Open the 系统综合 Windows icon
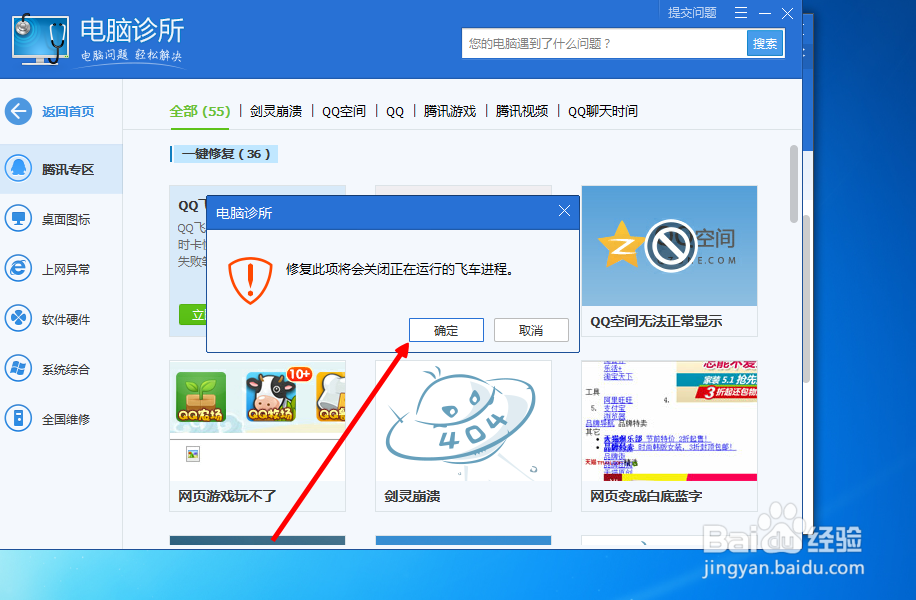Screen dimensions: 916x600 point(19,369)
